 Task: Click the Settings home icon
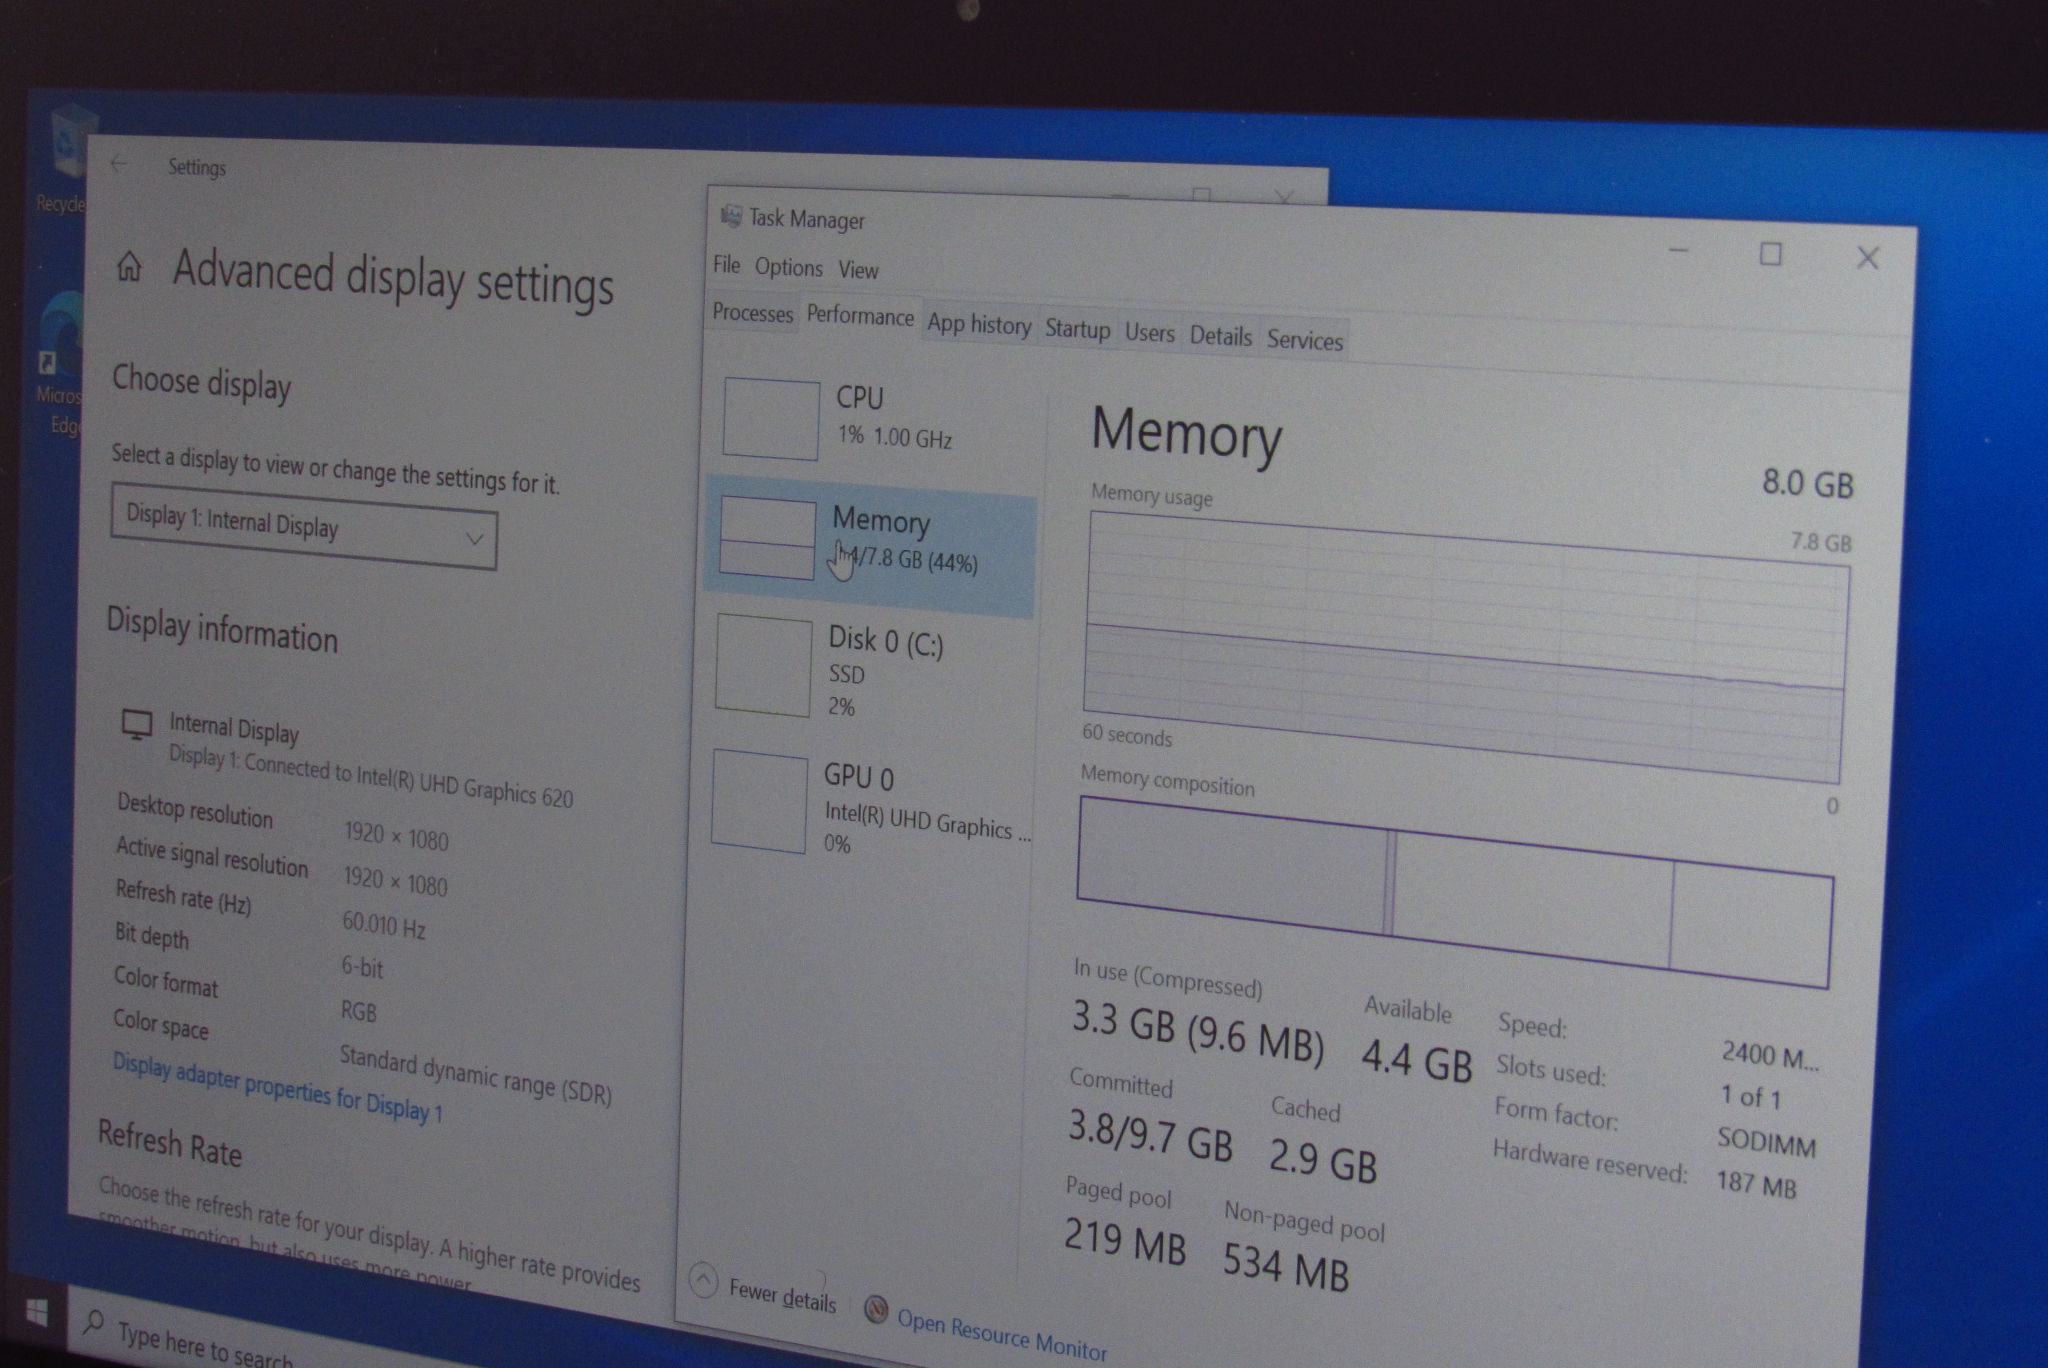point(129,267)
